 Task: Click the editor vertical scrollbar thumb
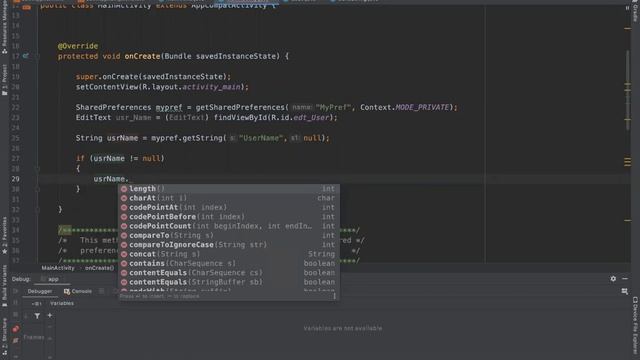627,90
